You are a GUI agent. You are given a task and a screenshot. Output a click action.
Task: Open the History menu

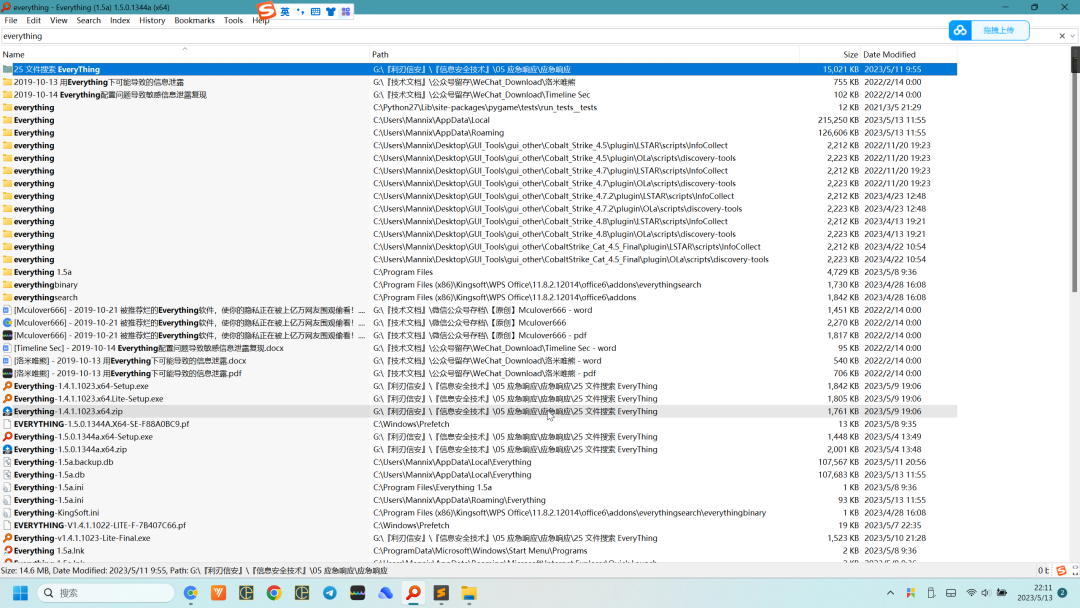coord(152,20)
